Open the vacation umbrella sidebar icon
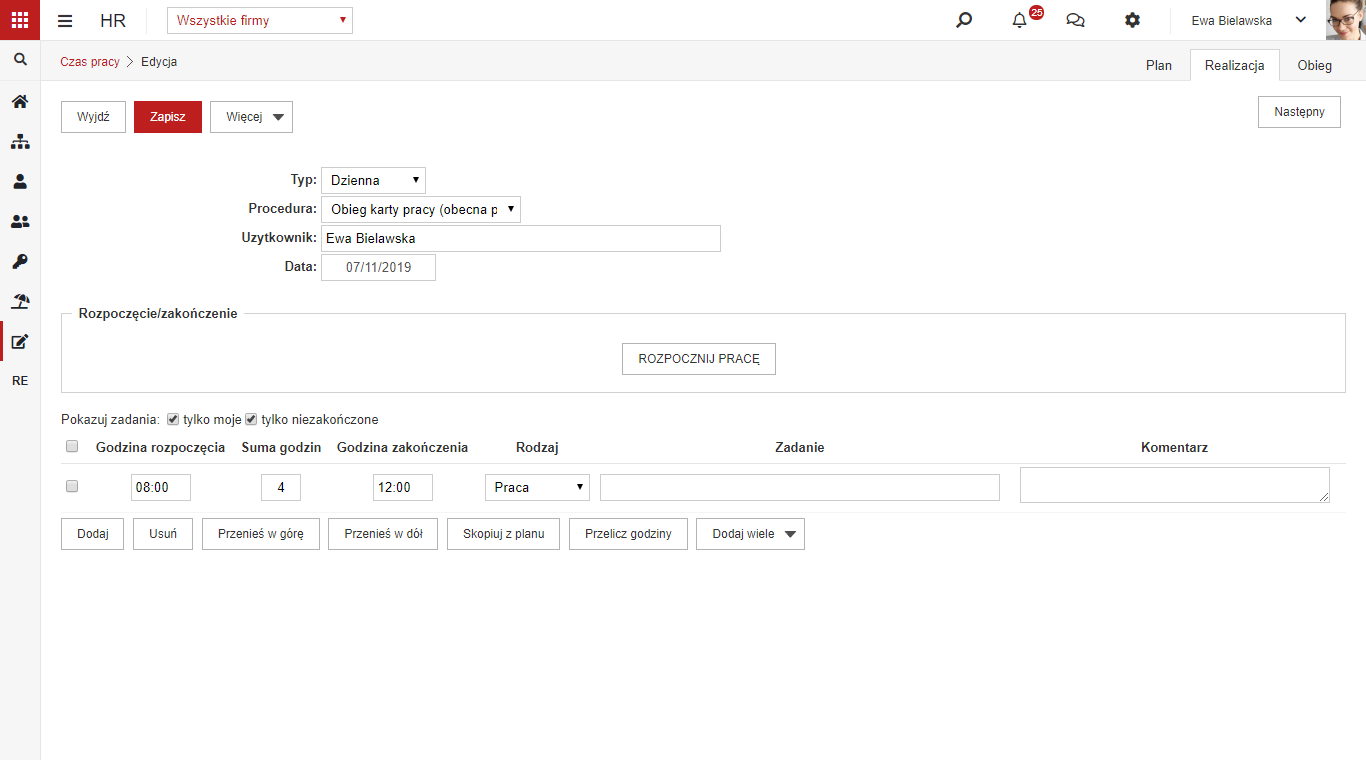 20,301
